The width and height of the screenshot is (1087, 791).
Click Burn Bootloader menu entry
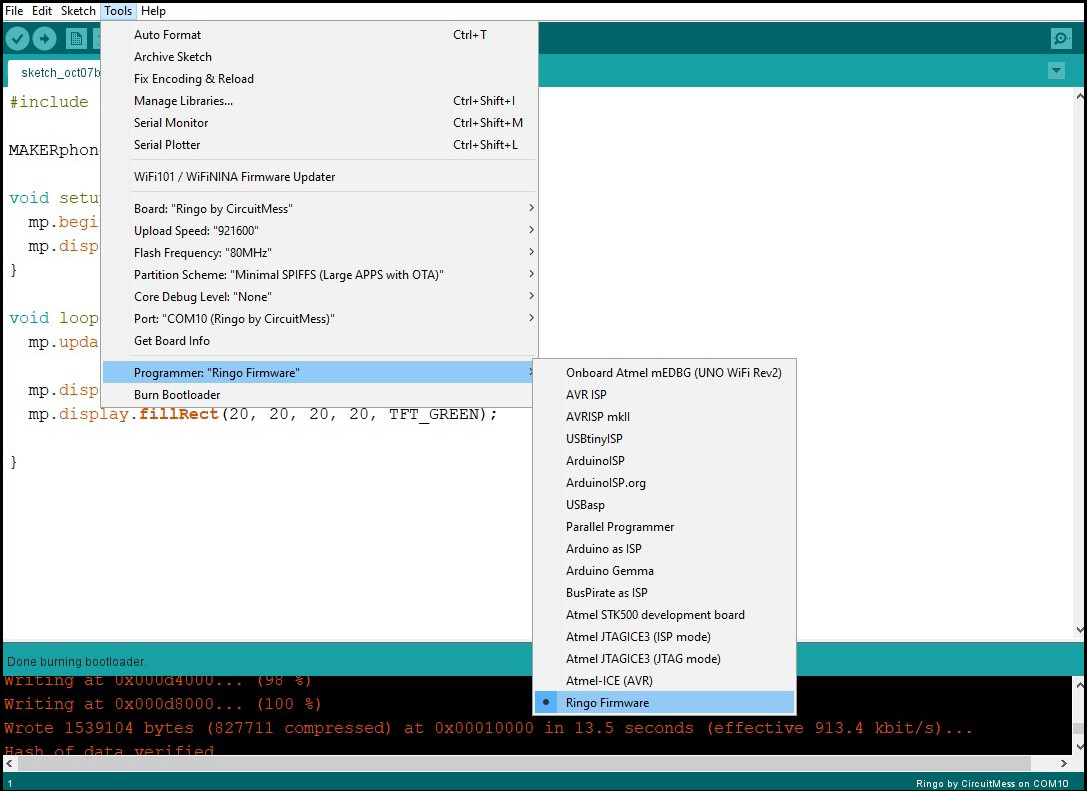click(177, 395)
